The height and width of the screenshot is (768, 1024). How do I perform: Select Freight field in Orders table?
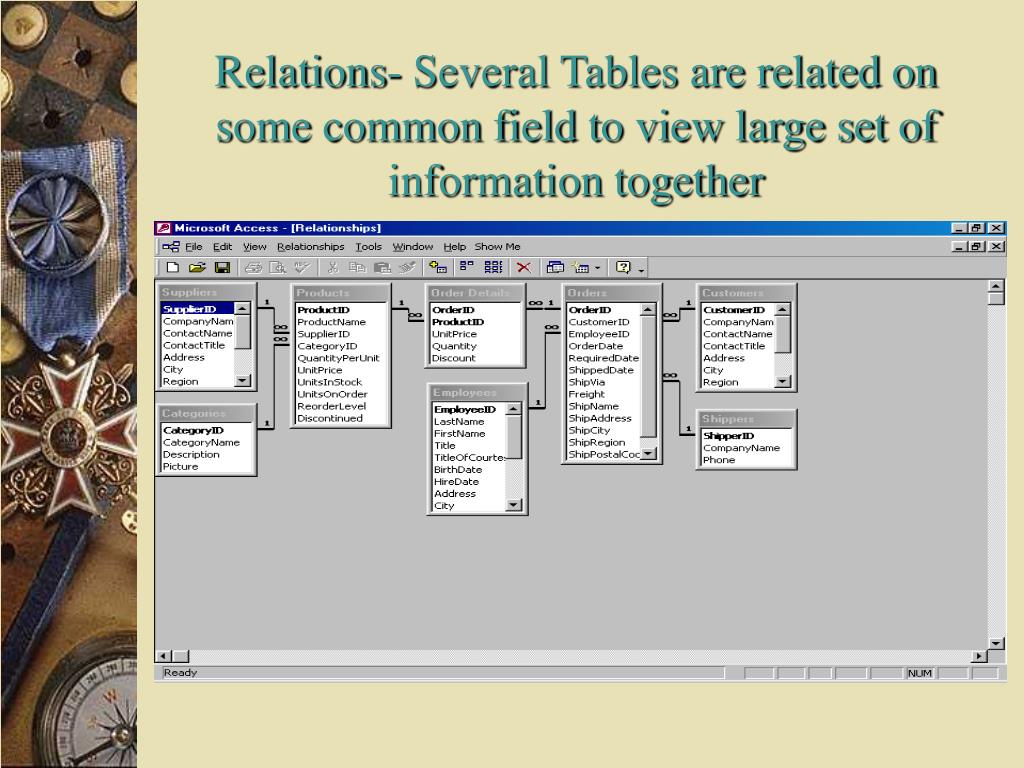[603, 394]
